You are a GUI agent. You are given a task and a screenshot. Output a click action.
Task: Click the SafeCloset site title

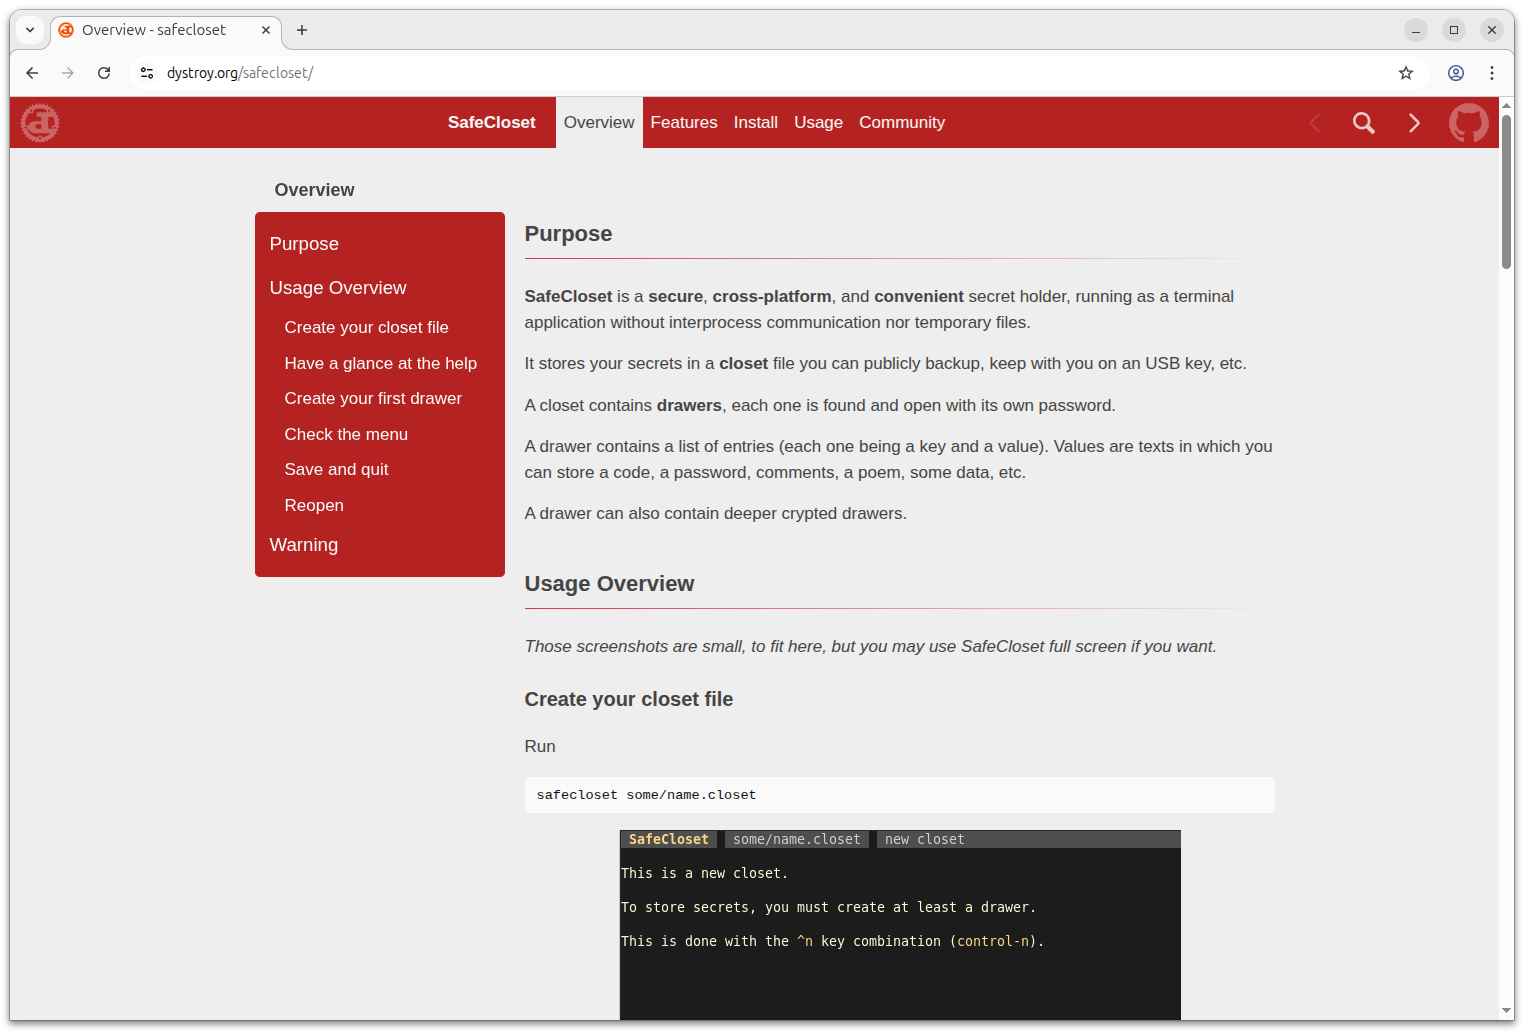pos(491,123)
